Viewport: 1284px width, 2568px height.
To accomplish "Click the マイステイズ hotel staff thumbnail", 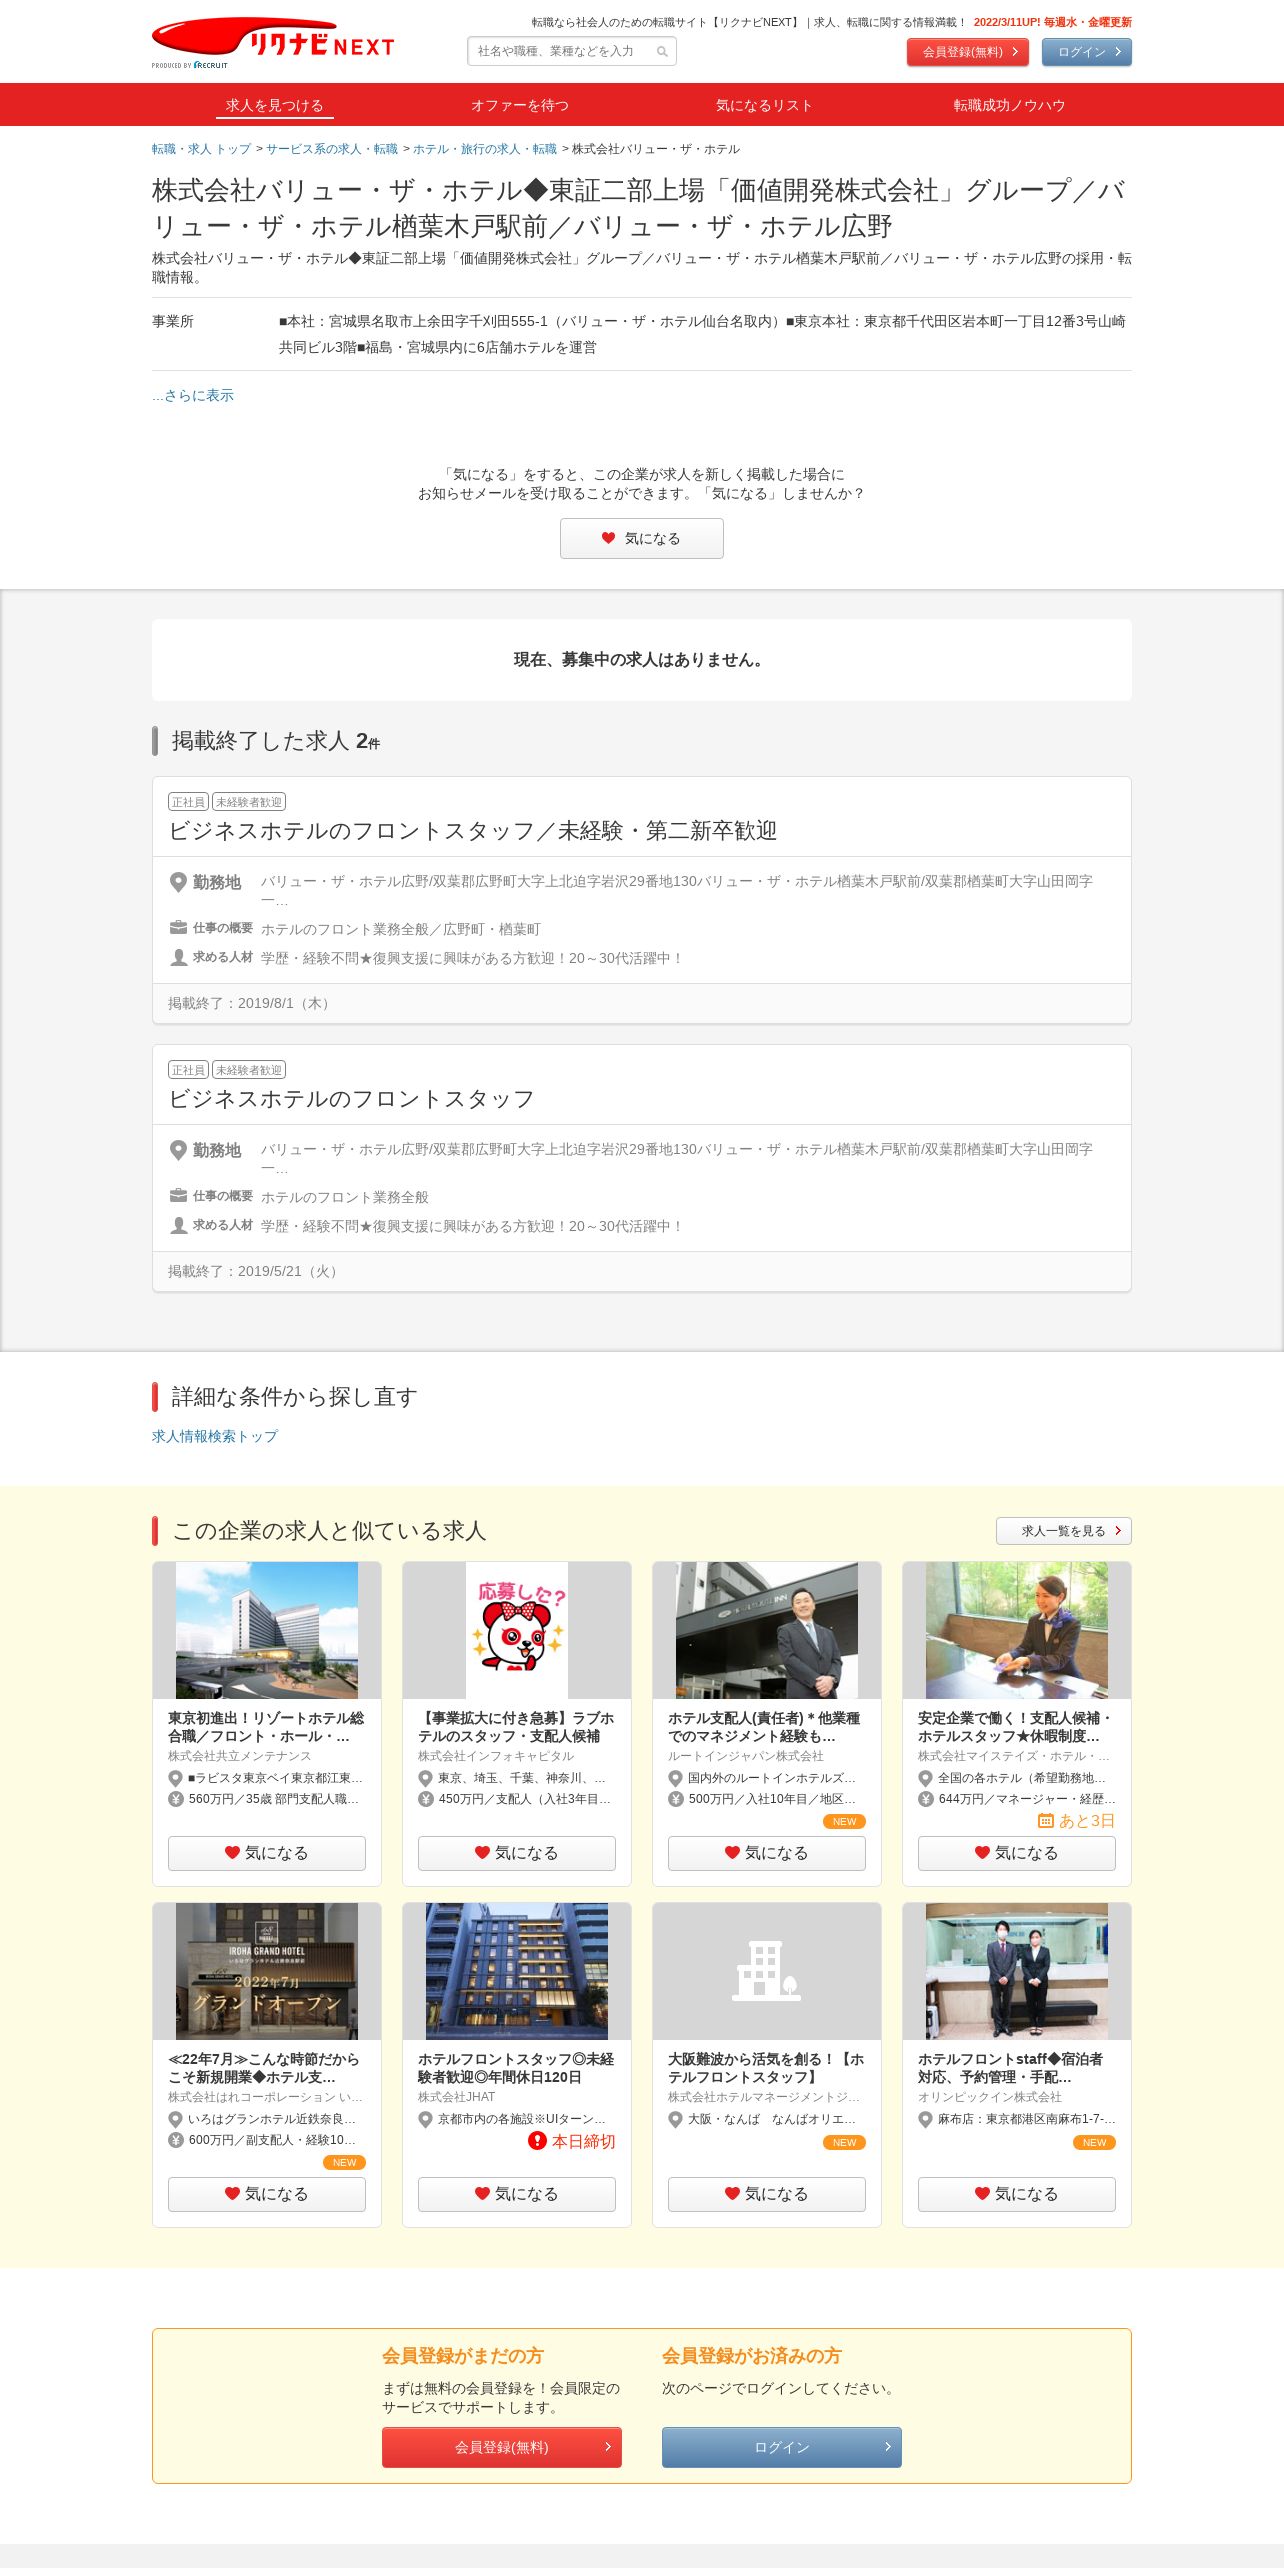I will click(1017, 1630).
